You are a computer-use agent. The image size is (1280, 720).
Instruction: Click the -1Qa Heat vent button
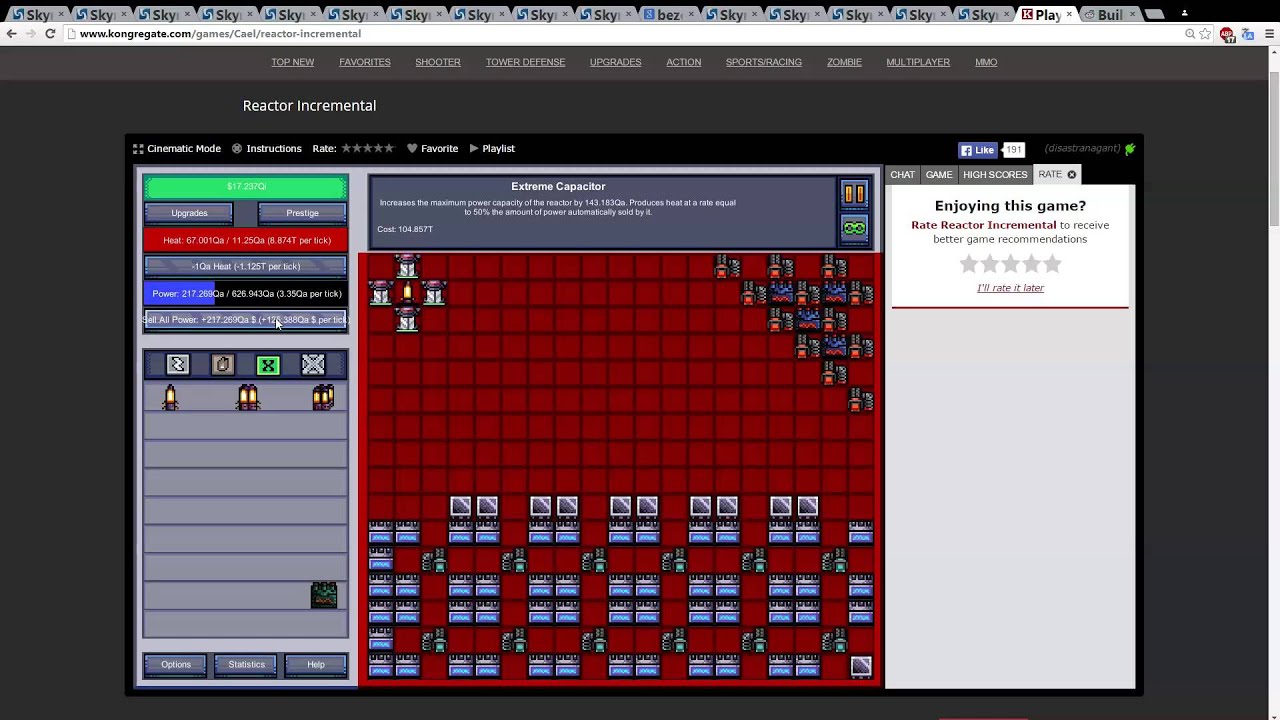pos(246,266)
